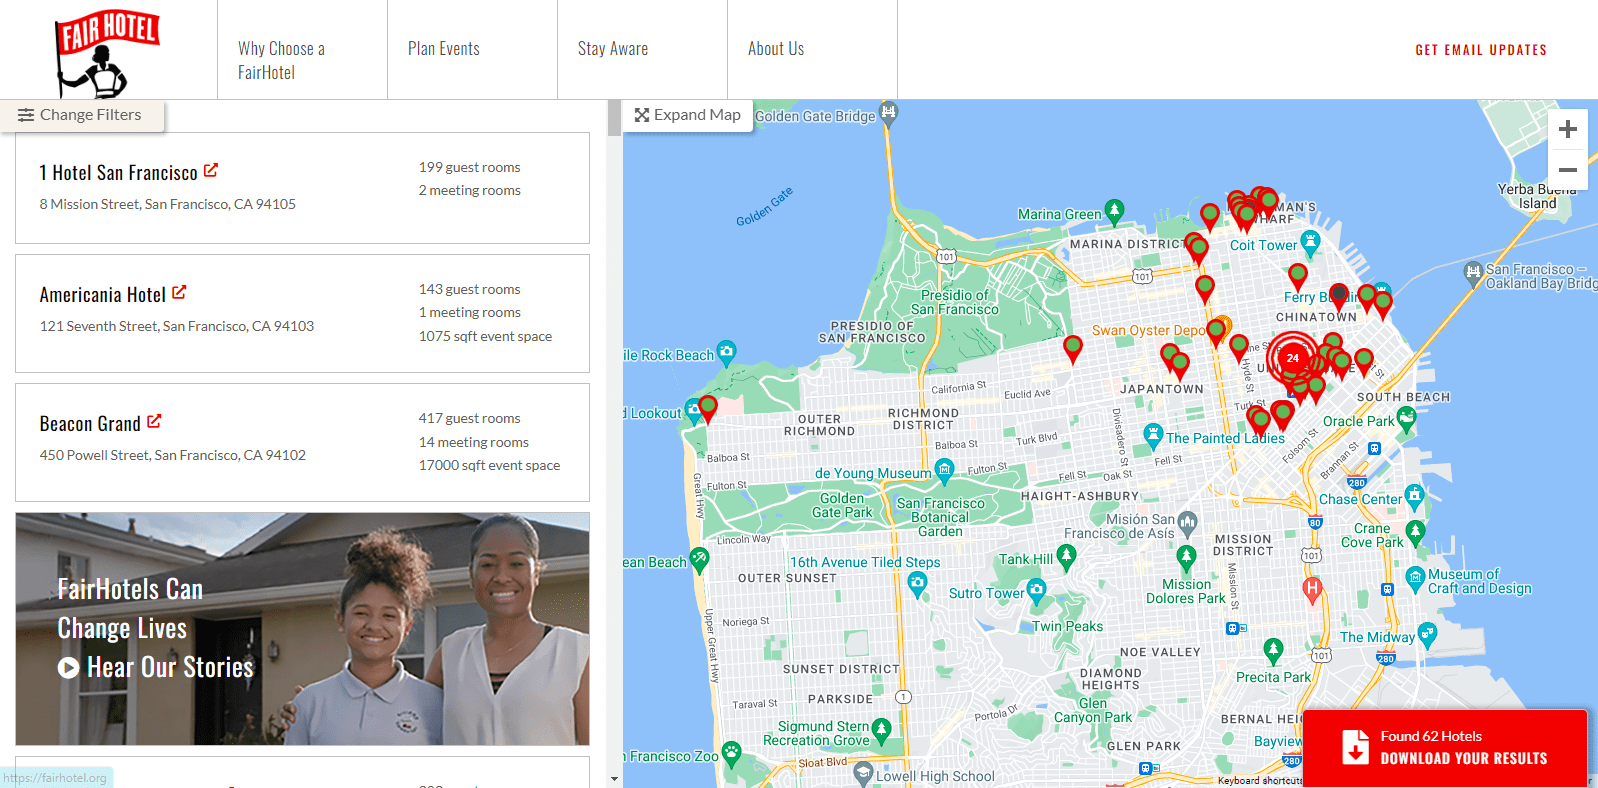This screenshot has width=1598, height=788.
Task: Open external link icon for Beacon Grand
Action: point(154,421)
